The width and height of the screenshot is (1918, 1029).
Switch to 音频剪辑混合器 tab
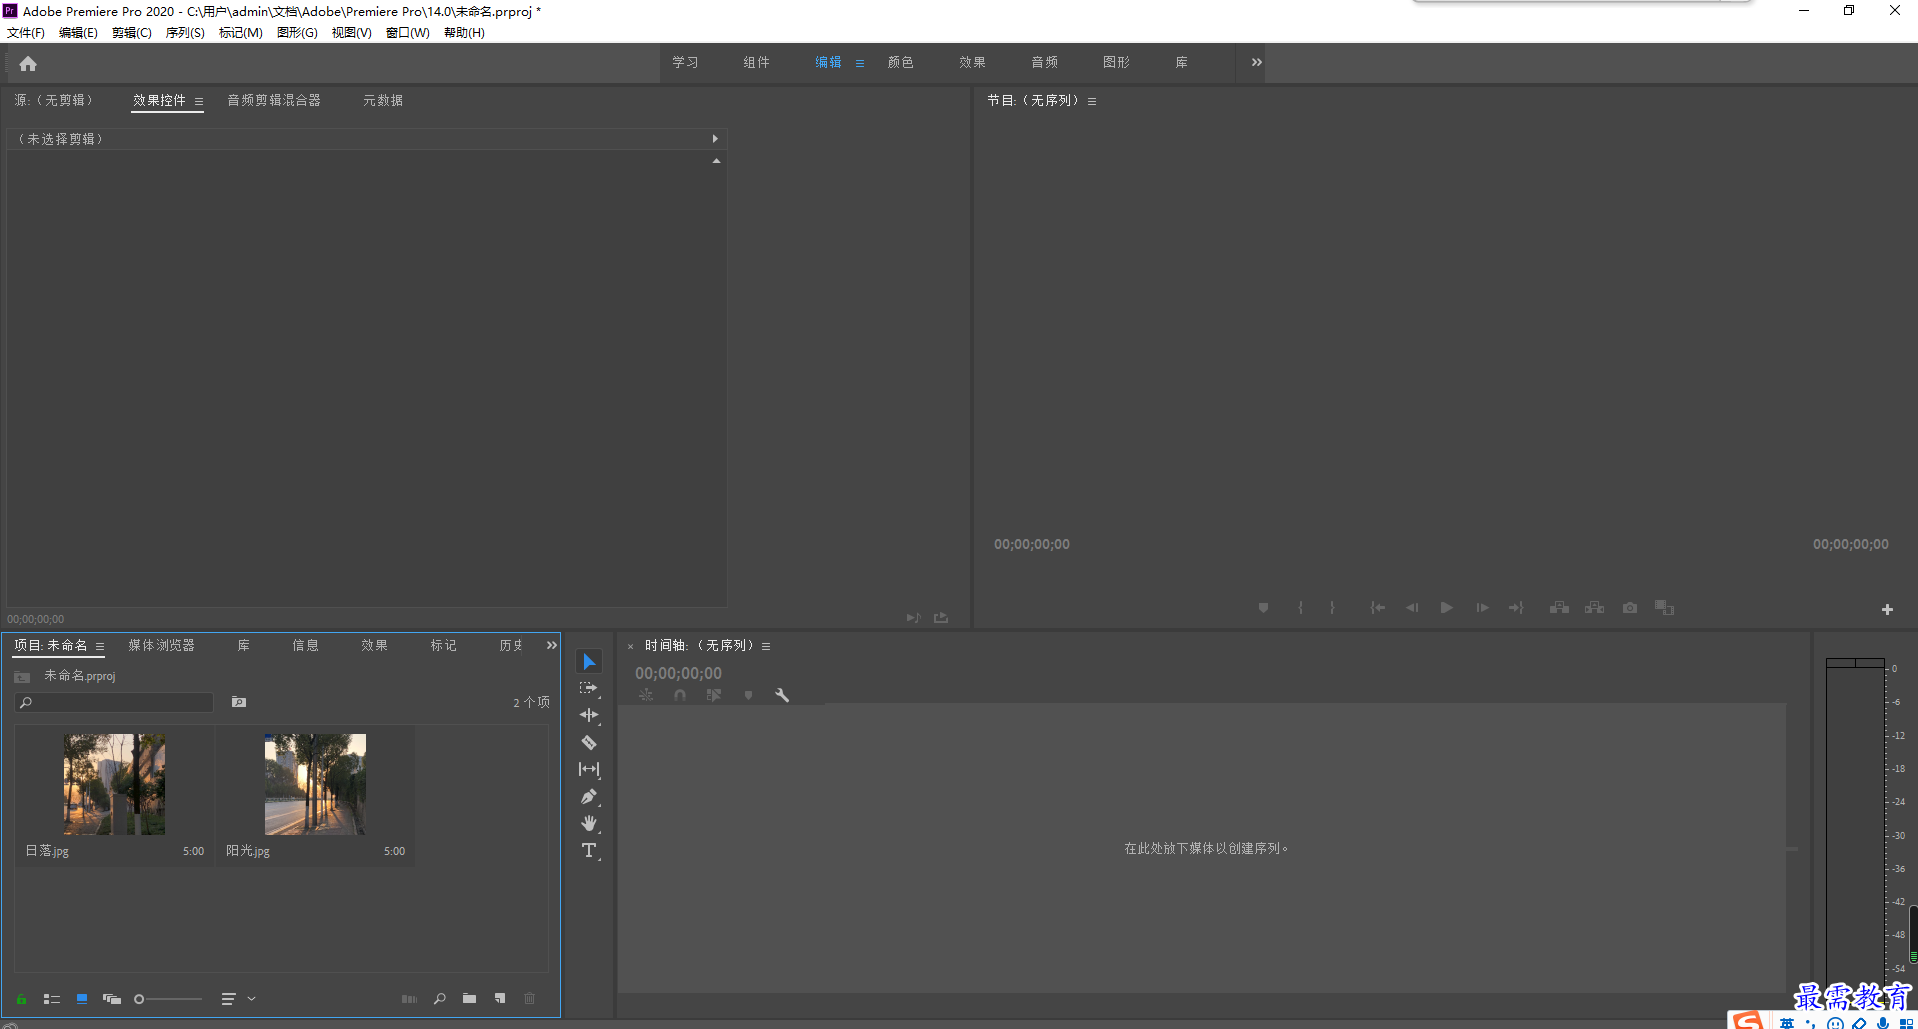pyautogui.click(x=274, y=100)
